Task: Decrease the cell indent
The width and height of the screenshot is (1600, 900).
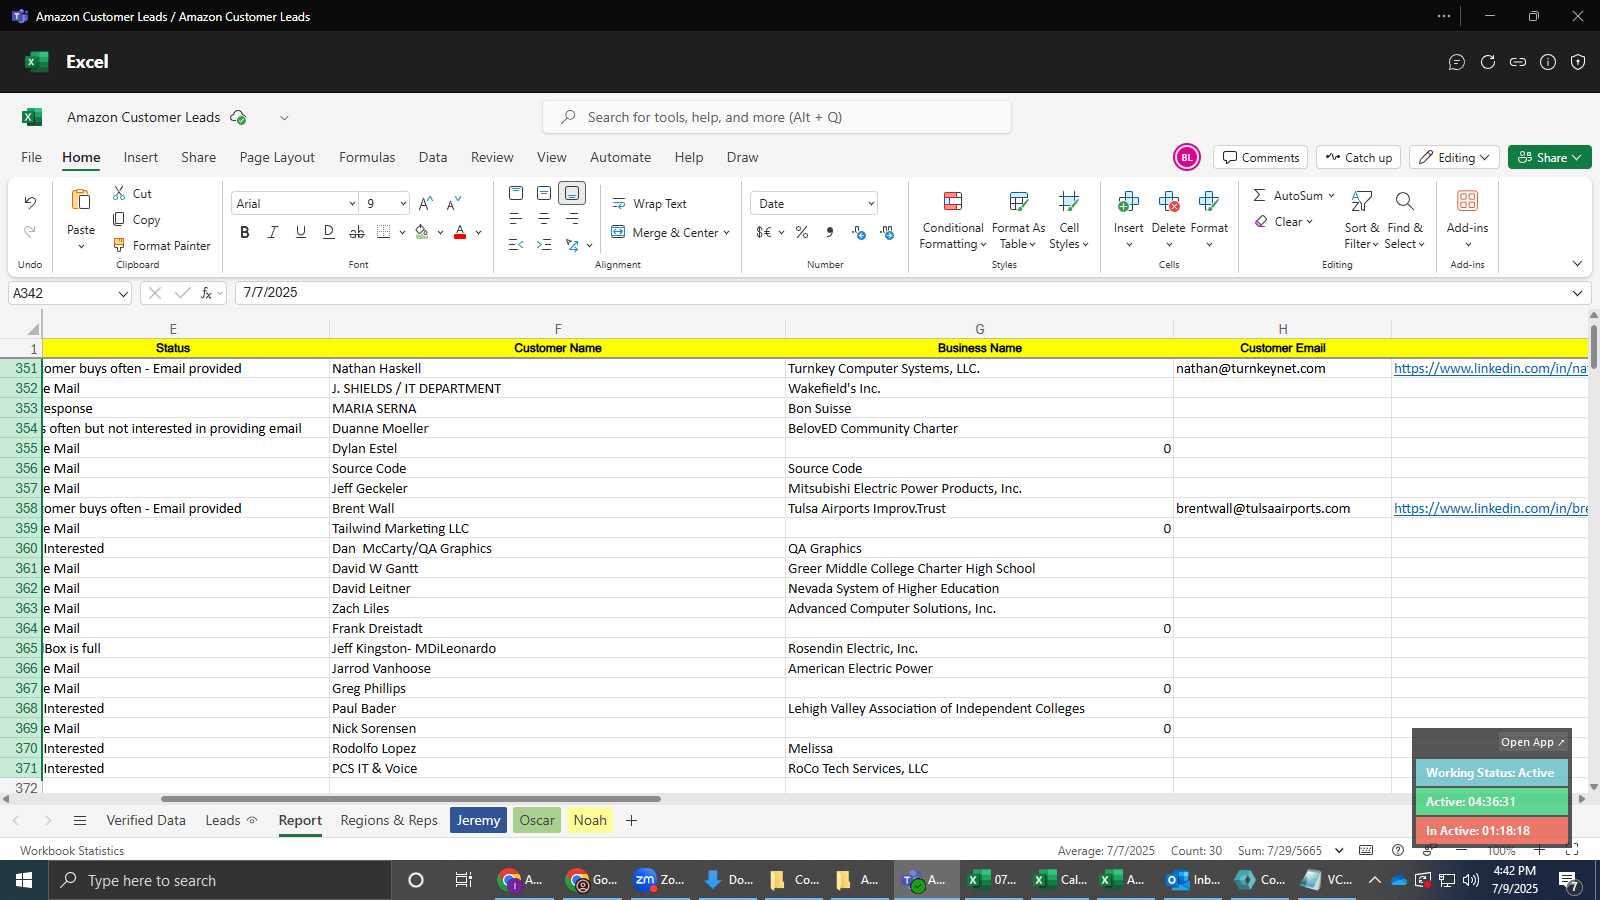Action: (x=516, y=244)
